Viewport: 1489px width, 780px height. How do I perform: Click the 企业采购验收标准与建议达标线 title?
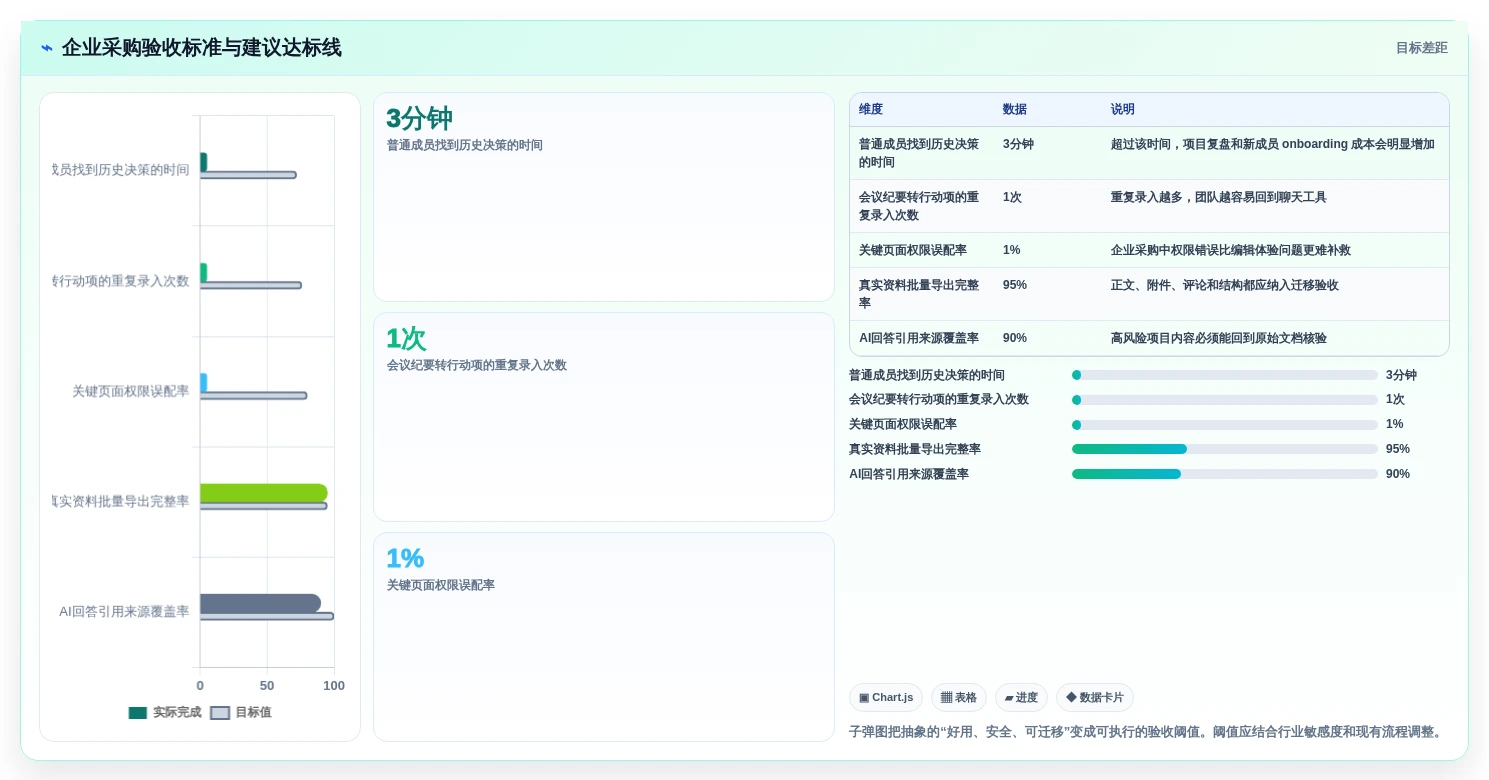click(x=202, y=48)
